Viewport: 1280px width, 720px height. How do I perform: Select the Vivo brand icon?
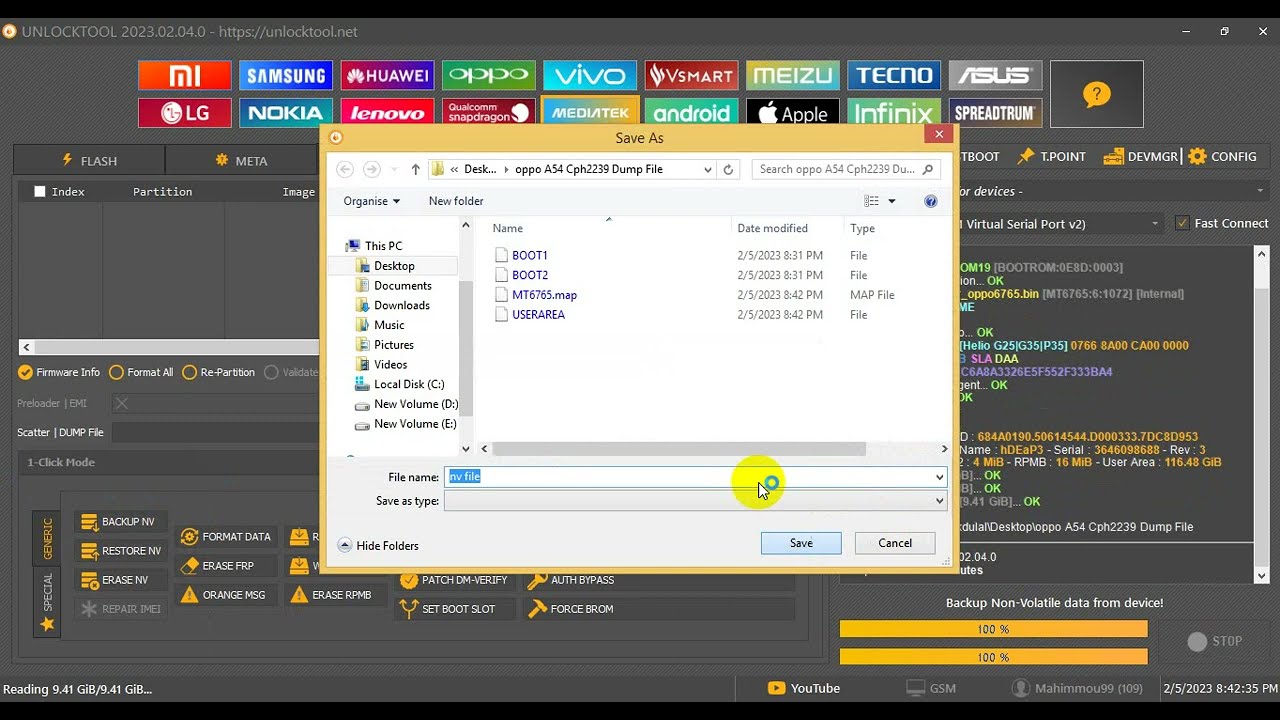click(x=590, y=75)
